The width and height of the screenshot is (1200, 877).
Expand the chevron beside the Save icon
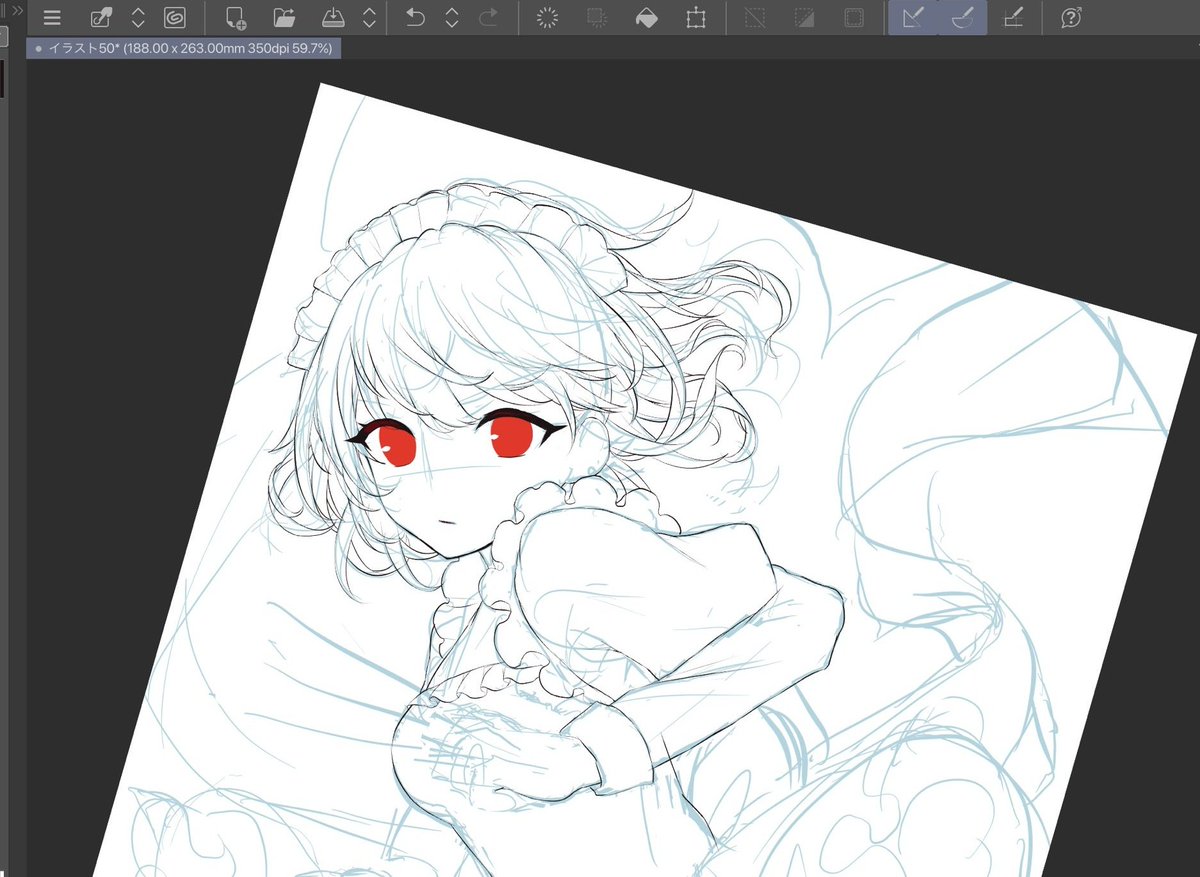pyautogui.click(x=369, y=18)
